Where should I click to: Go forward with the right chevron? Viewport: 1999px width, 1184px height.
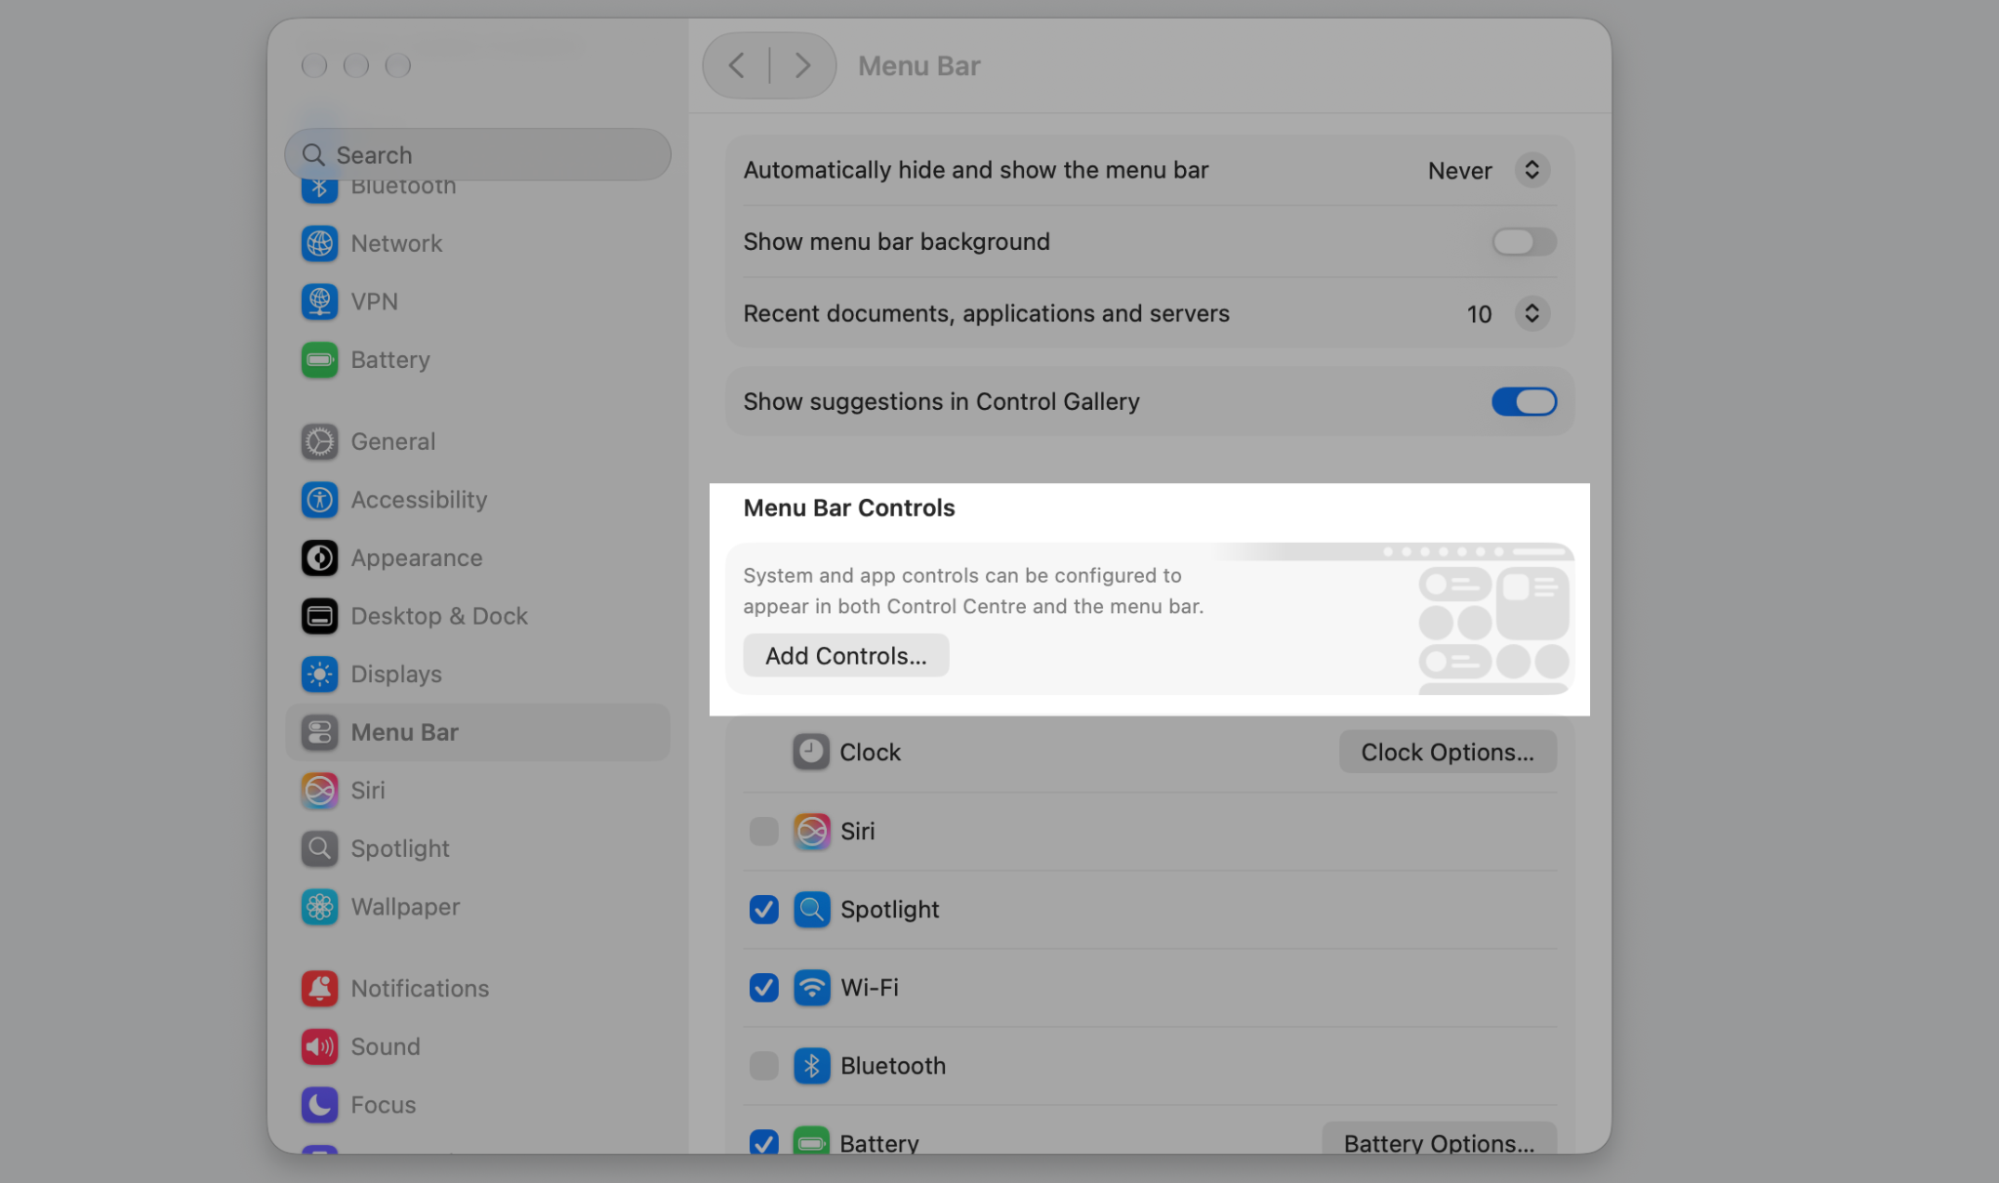tap(802, 66)
